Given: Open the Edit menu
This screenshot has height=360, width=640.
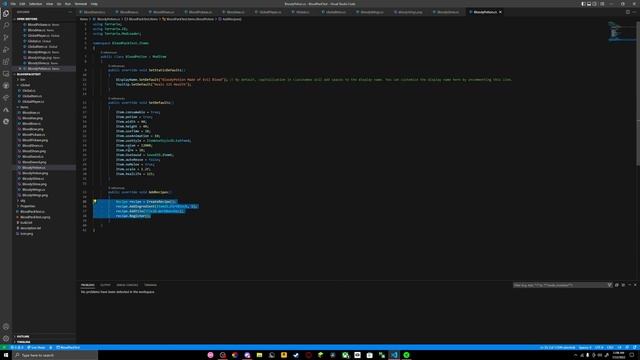Looking at the screenshot, I should pyautogui.click(x=22, y=4).
